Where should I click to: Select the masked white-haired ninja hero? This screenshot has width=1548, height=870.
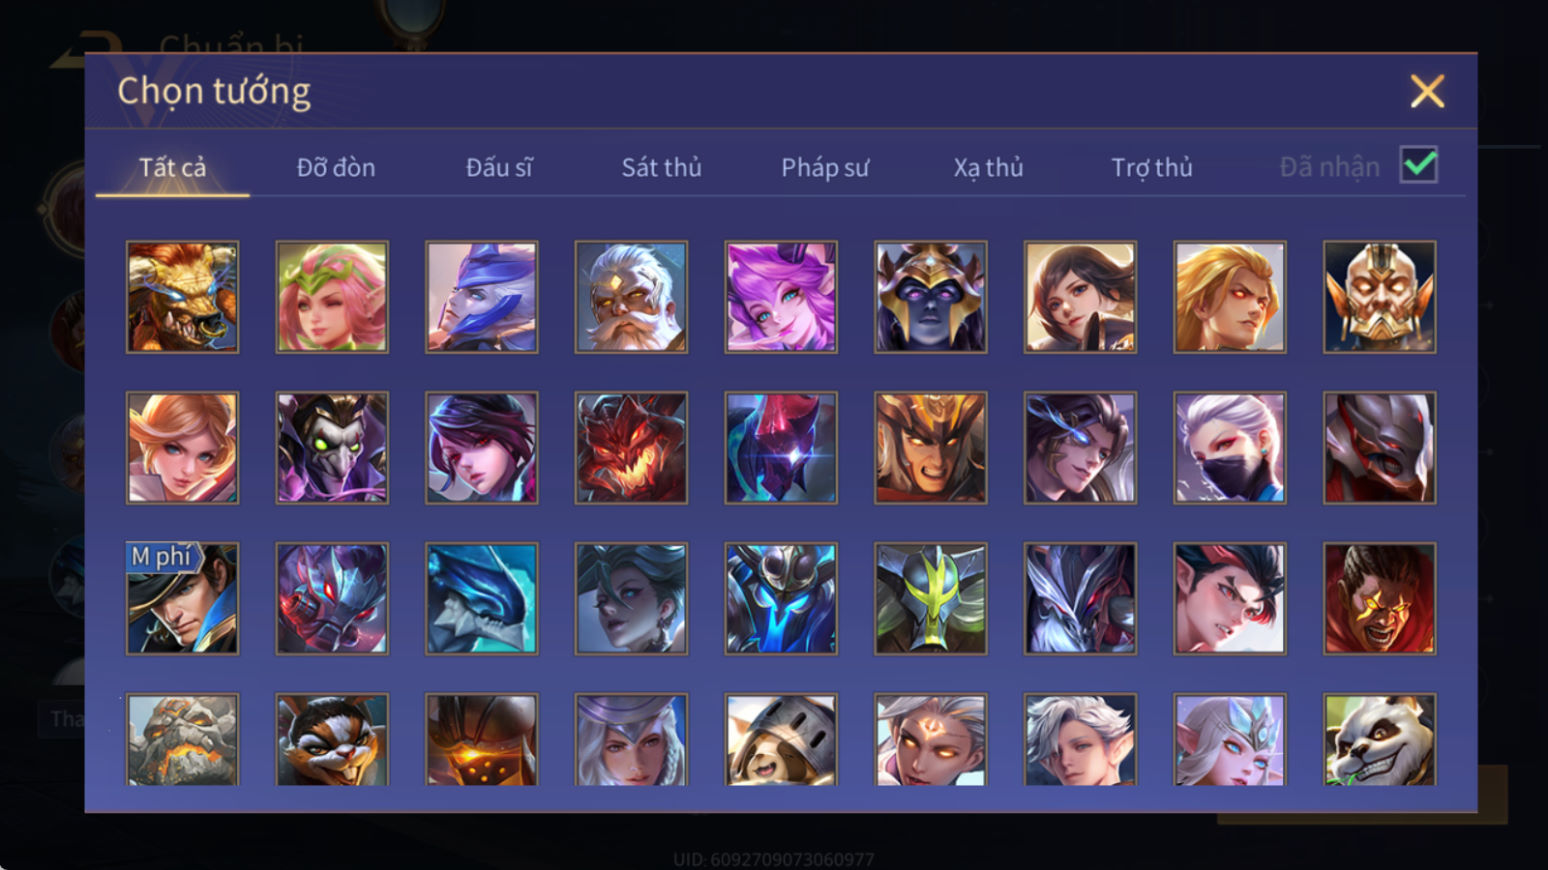point(1230,448)
